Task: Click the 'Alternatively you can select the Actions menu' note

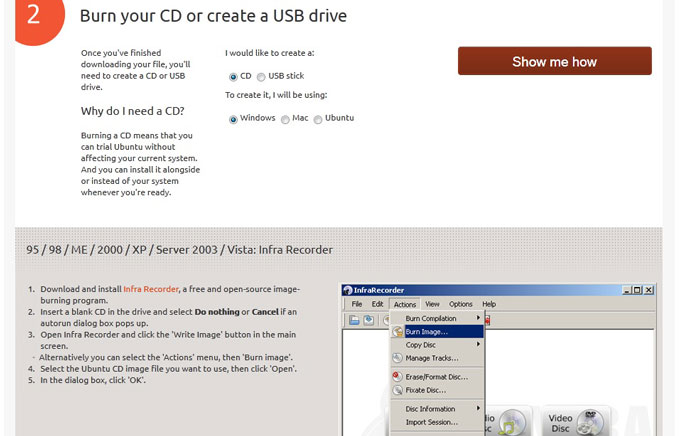Action: (x=166, y=357)
